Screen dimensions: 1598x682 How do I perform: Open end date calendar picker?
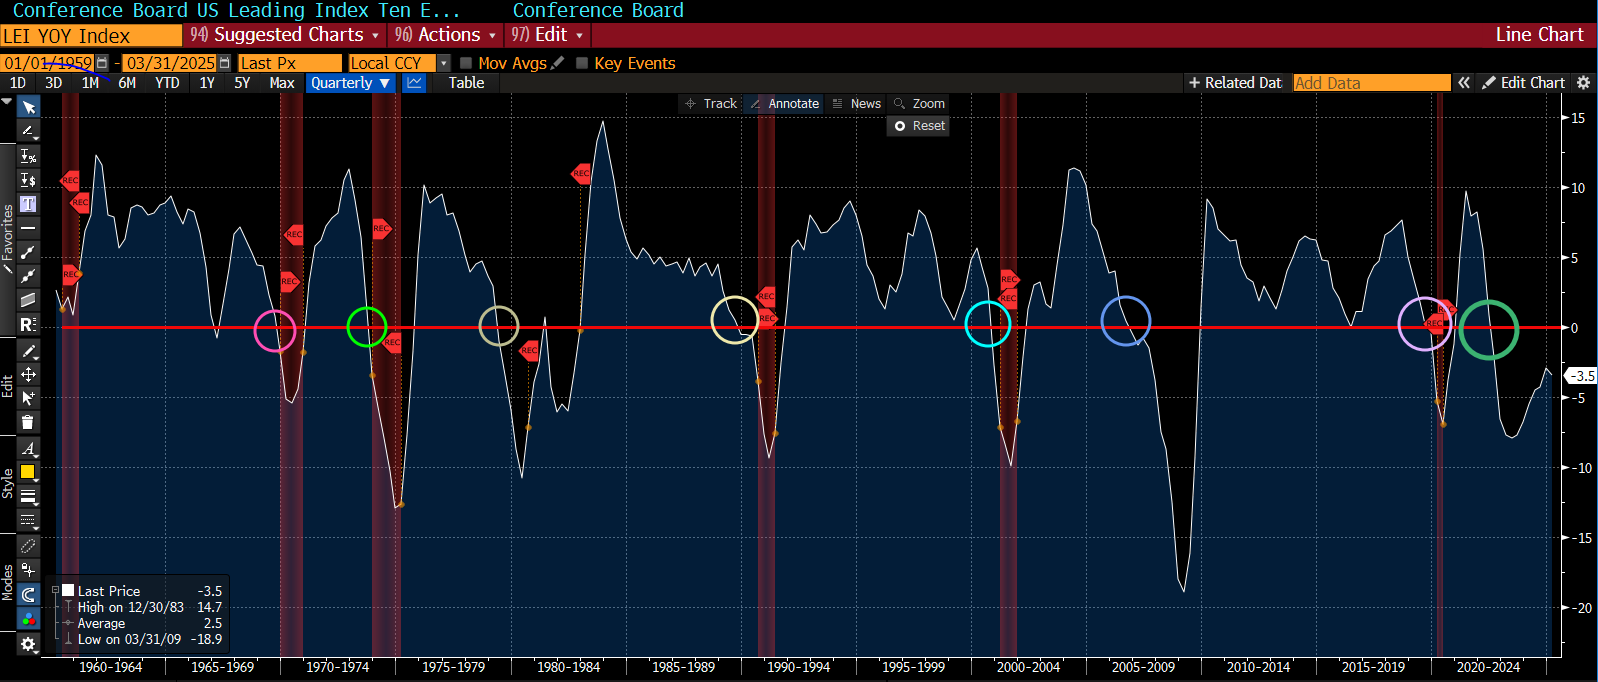(224, 63)
